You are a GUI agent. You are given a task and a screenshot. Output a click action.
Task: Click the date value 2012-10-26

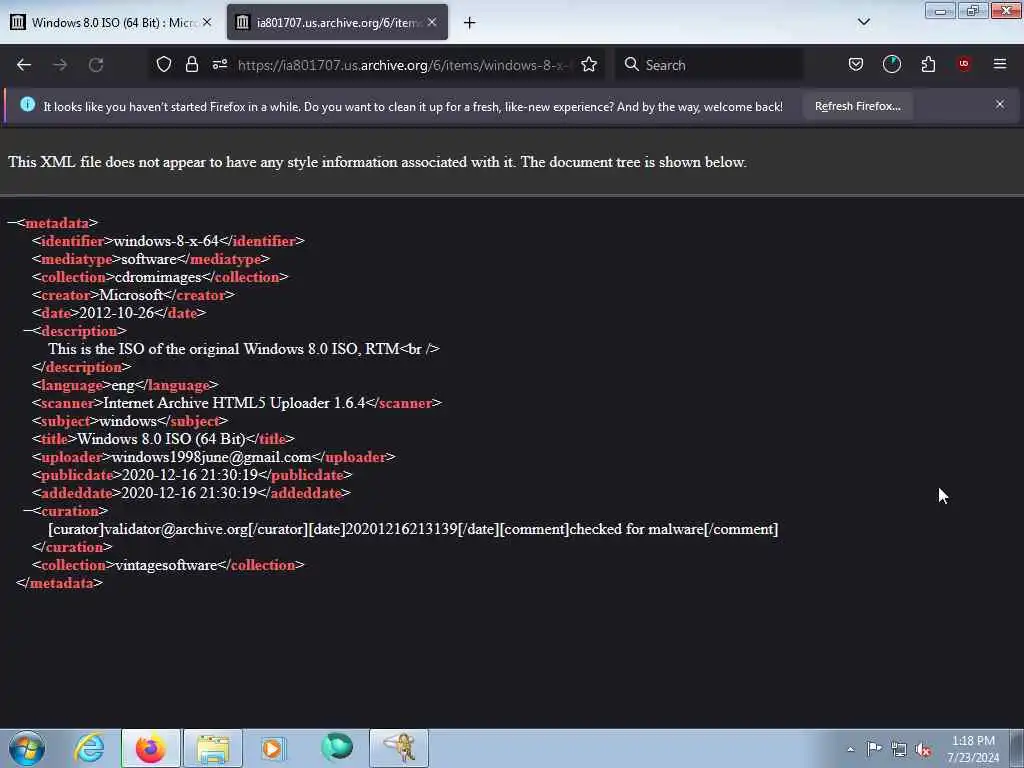pos(117,313)
